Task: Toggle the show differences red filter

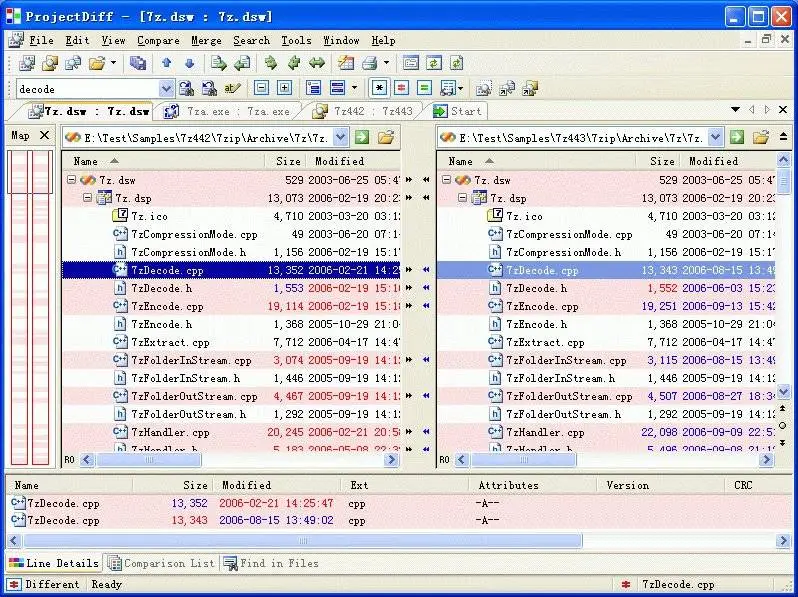Action: pyautogui.click(x=402, y=89)
